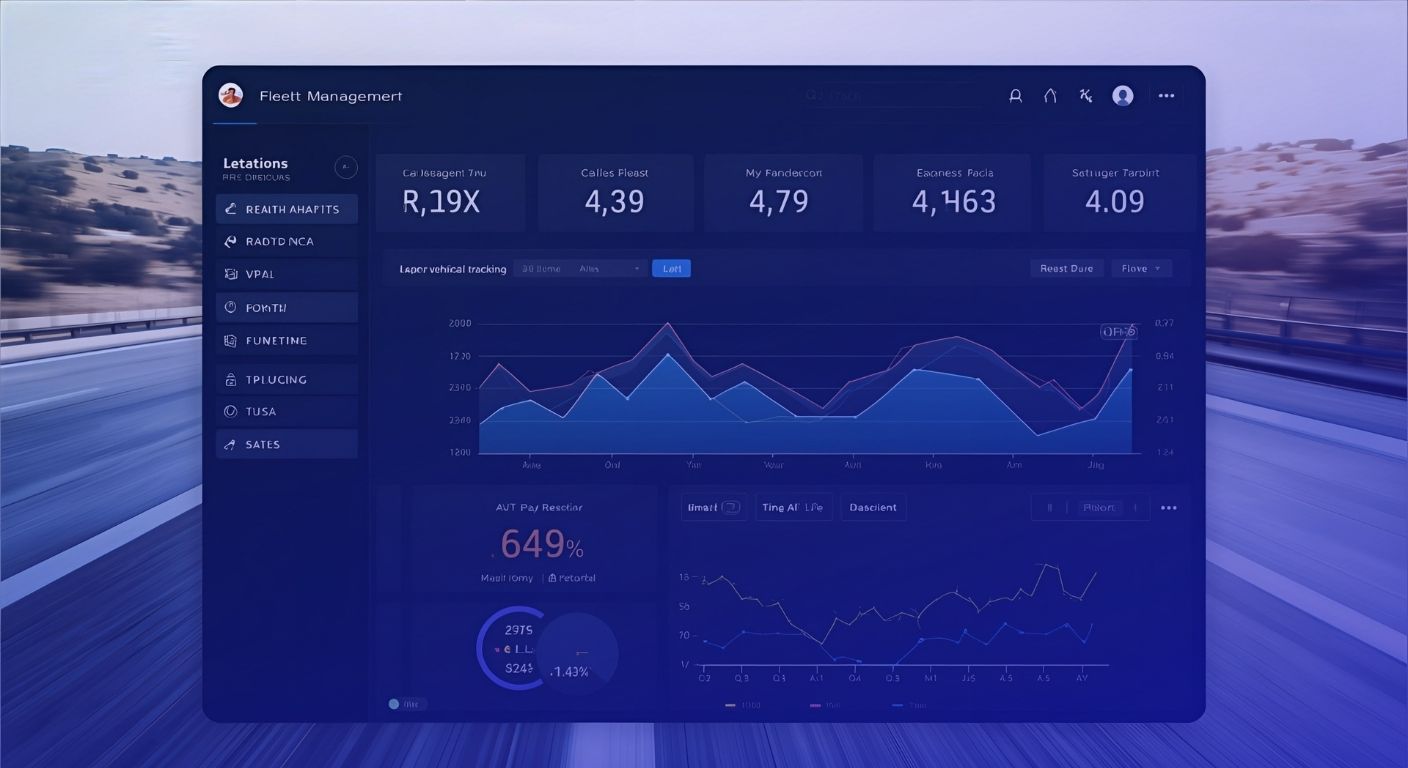Image resolution: width=1408 pixels, height=768 pixels.
Task: Open the Flove dropdown
Action: 1141,268
